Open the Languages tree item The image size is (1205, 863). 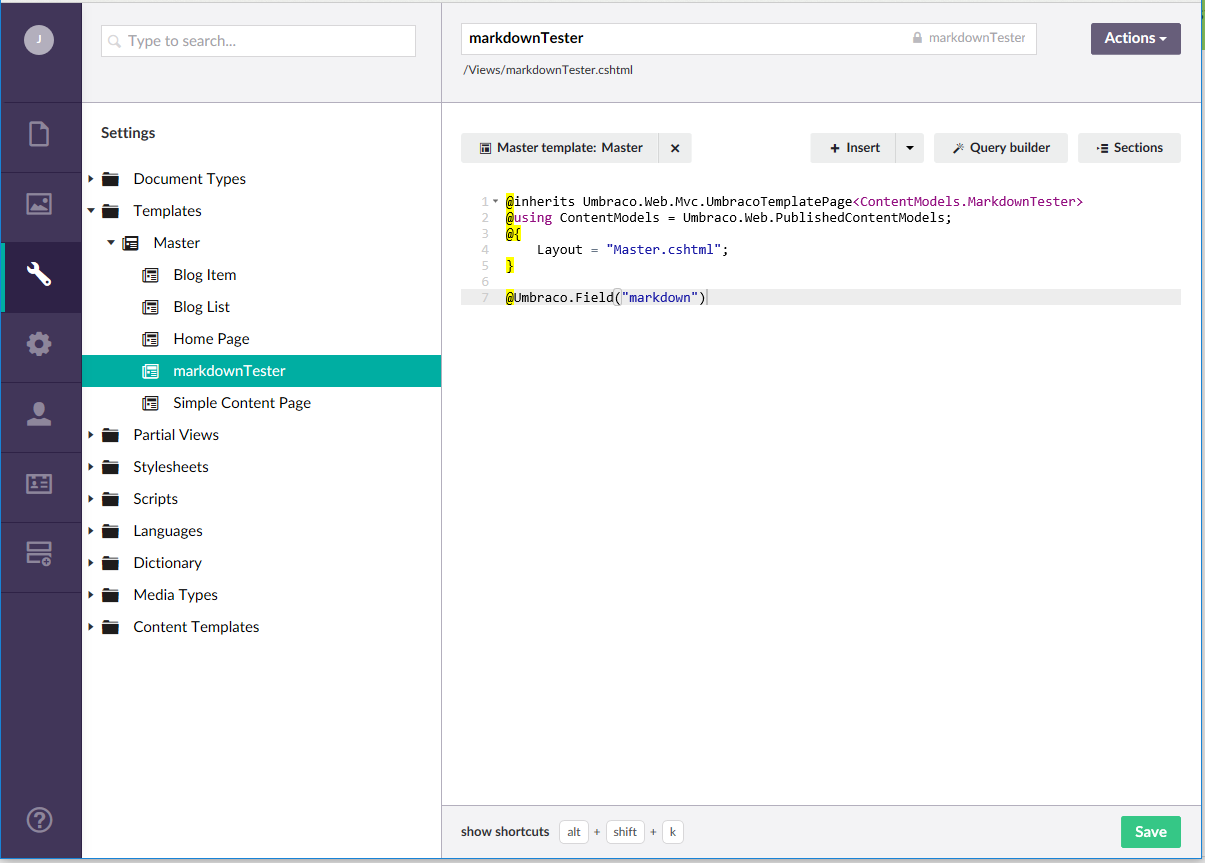(168, 531)
